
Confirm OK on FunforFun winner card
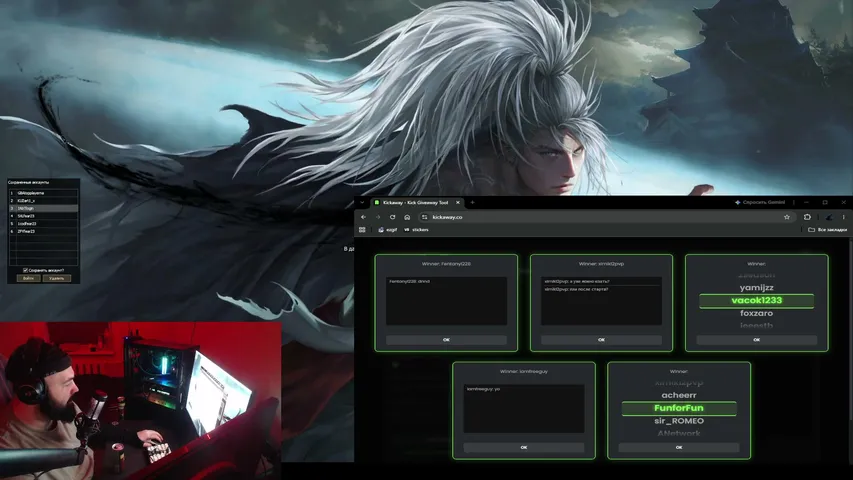click(x=679, y=447)
